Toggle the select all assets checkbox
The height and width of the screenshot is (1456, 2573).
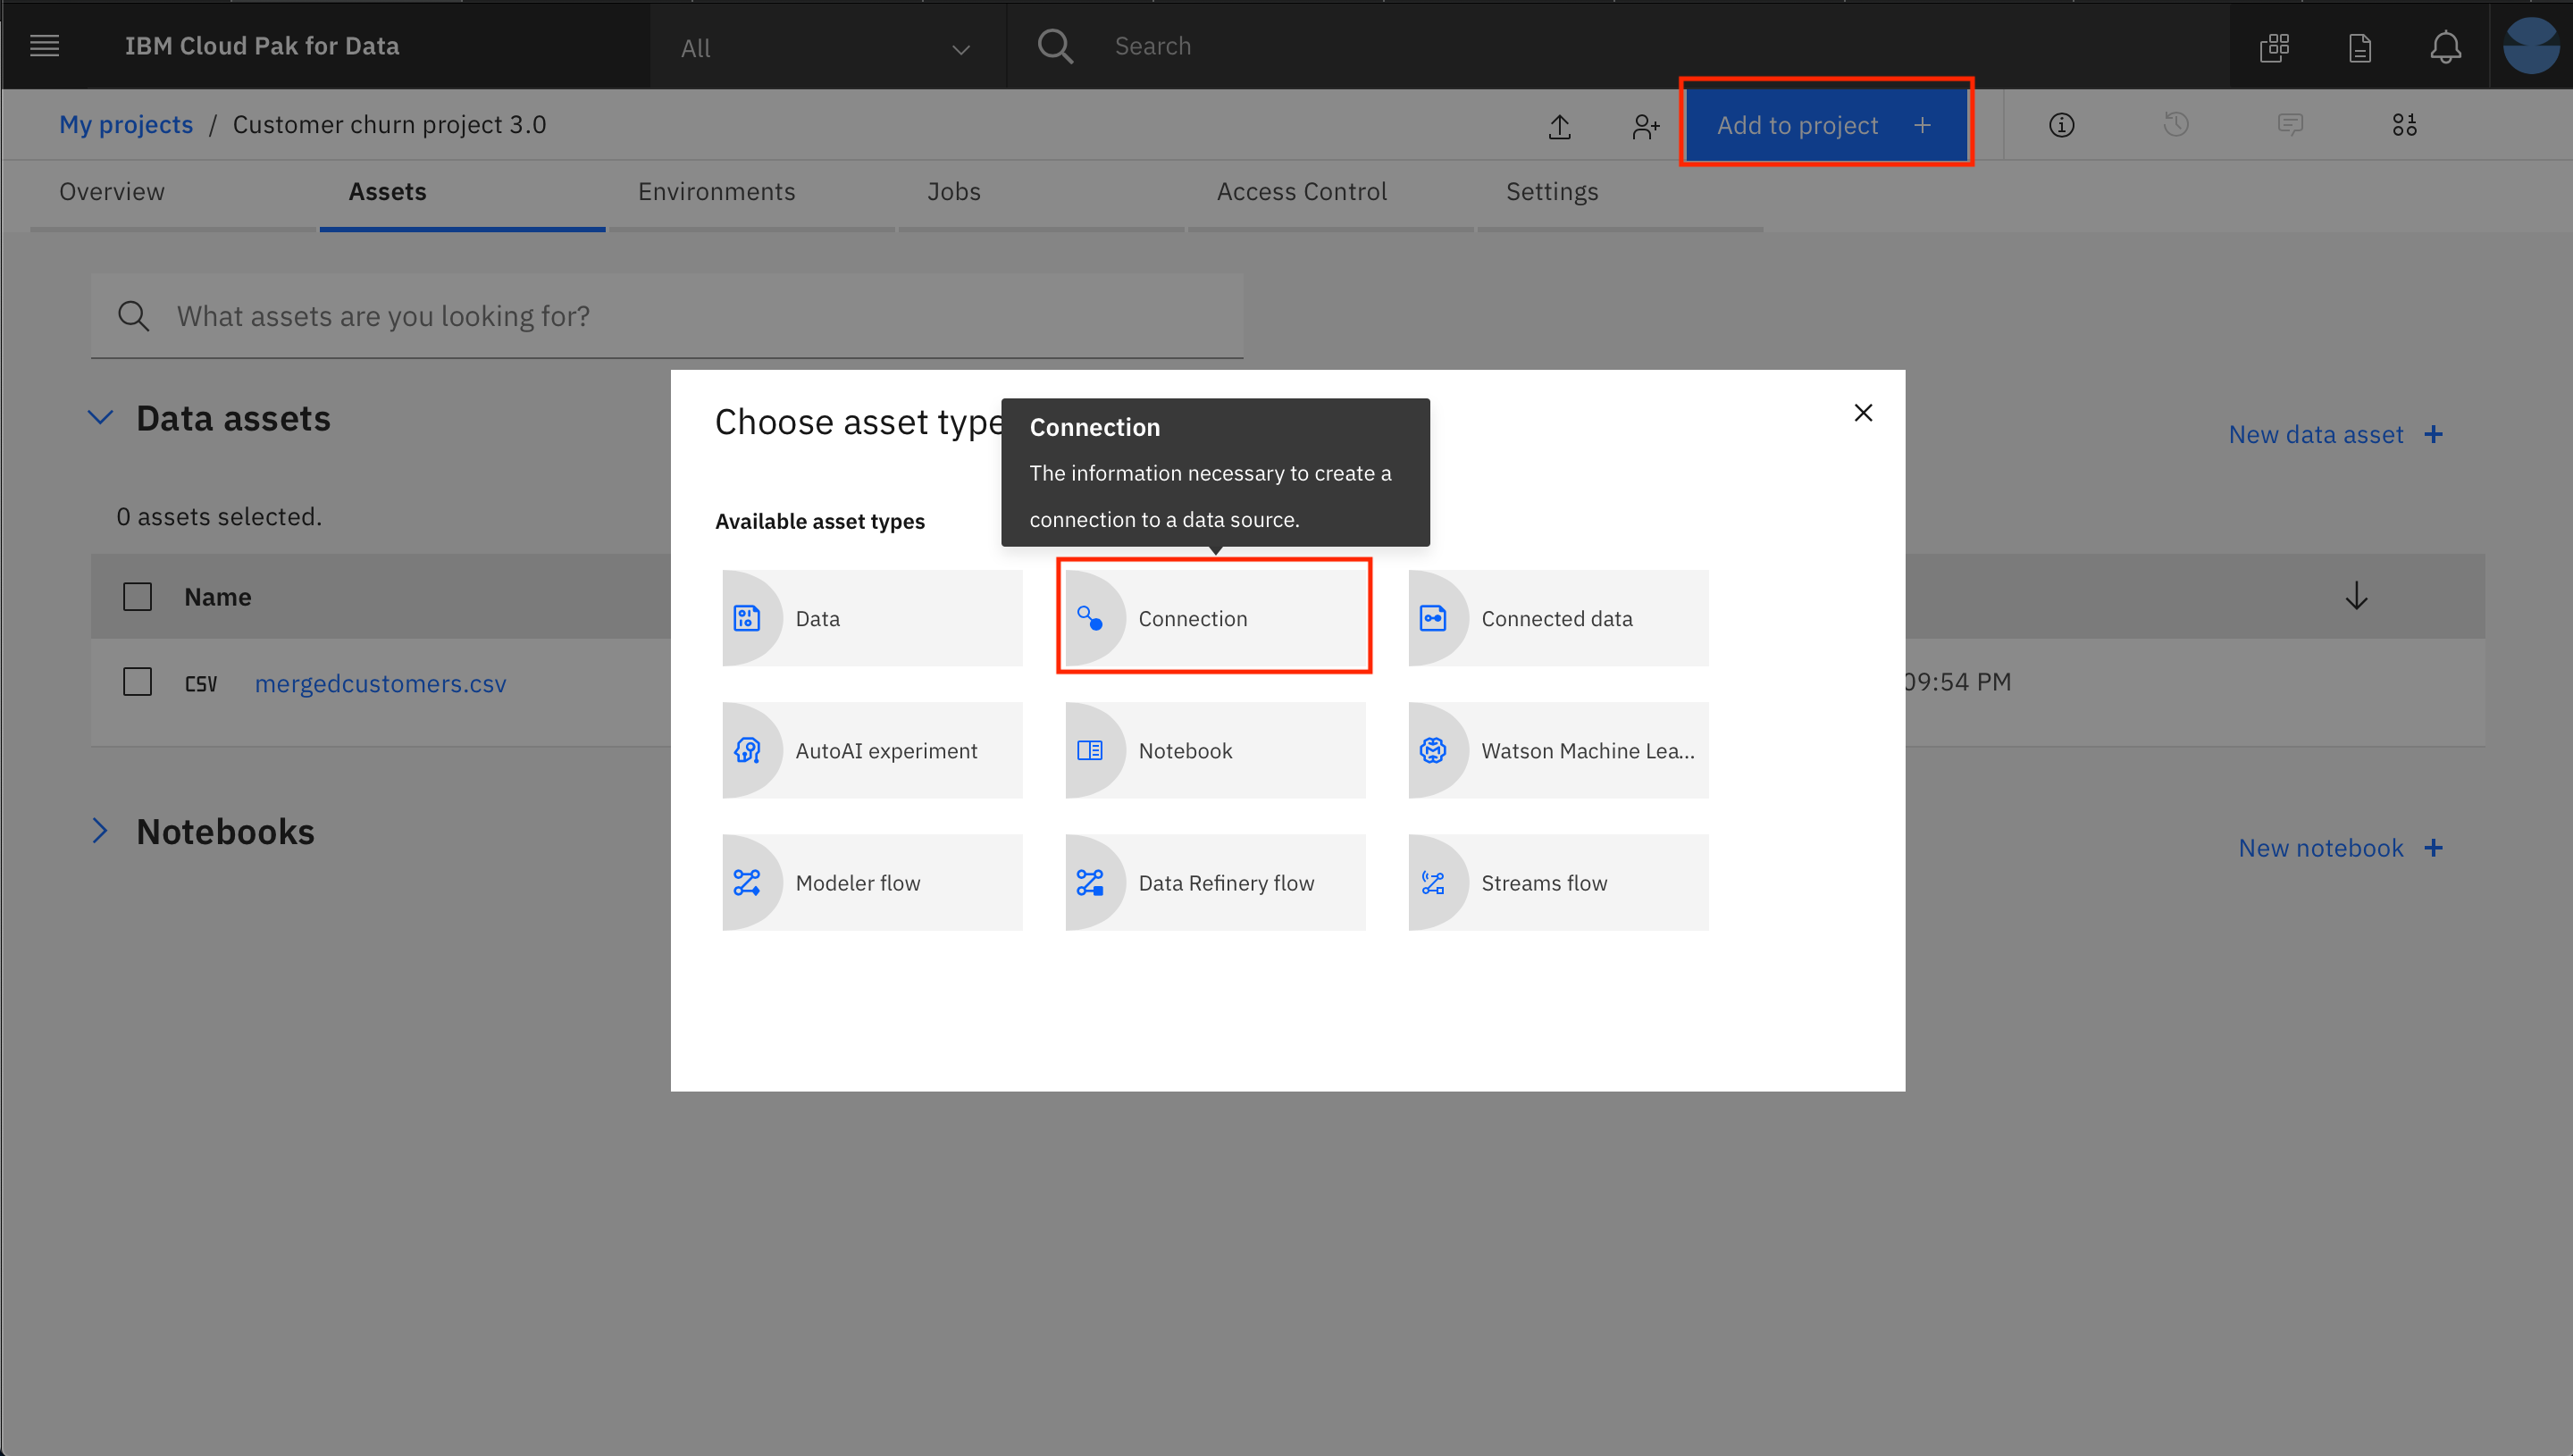138,596
